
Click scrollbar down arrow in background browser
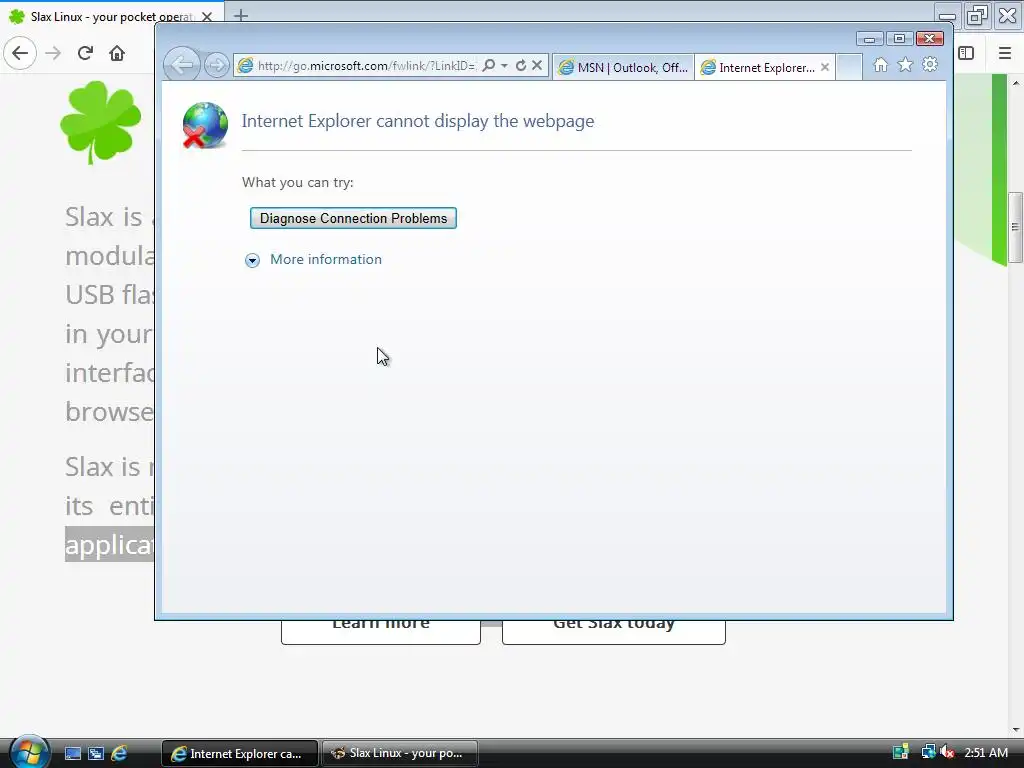(x=1016, y=729)
